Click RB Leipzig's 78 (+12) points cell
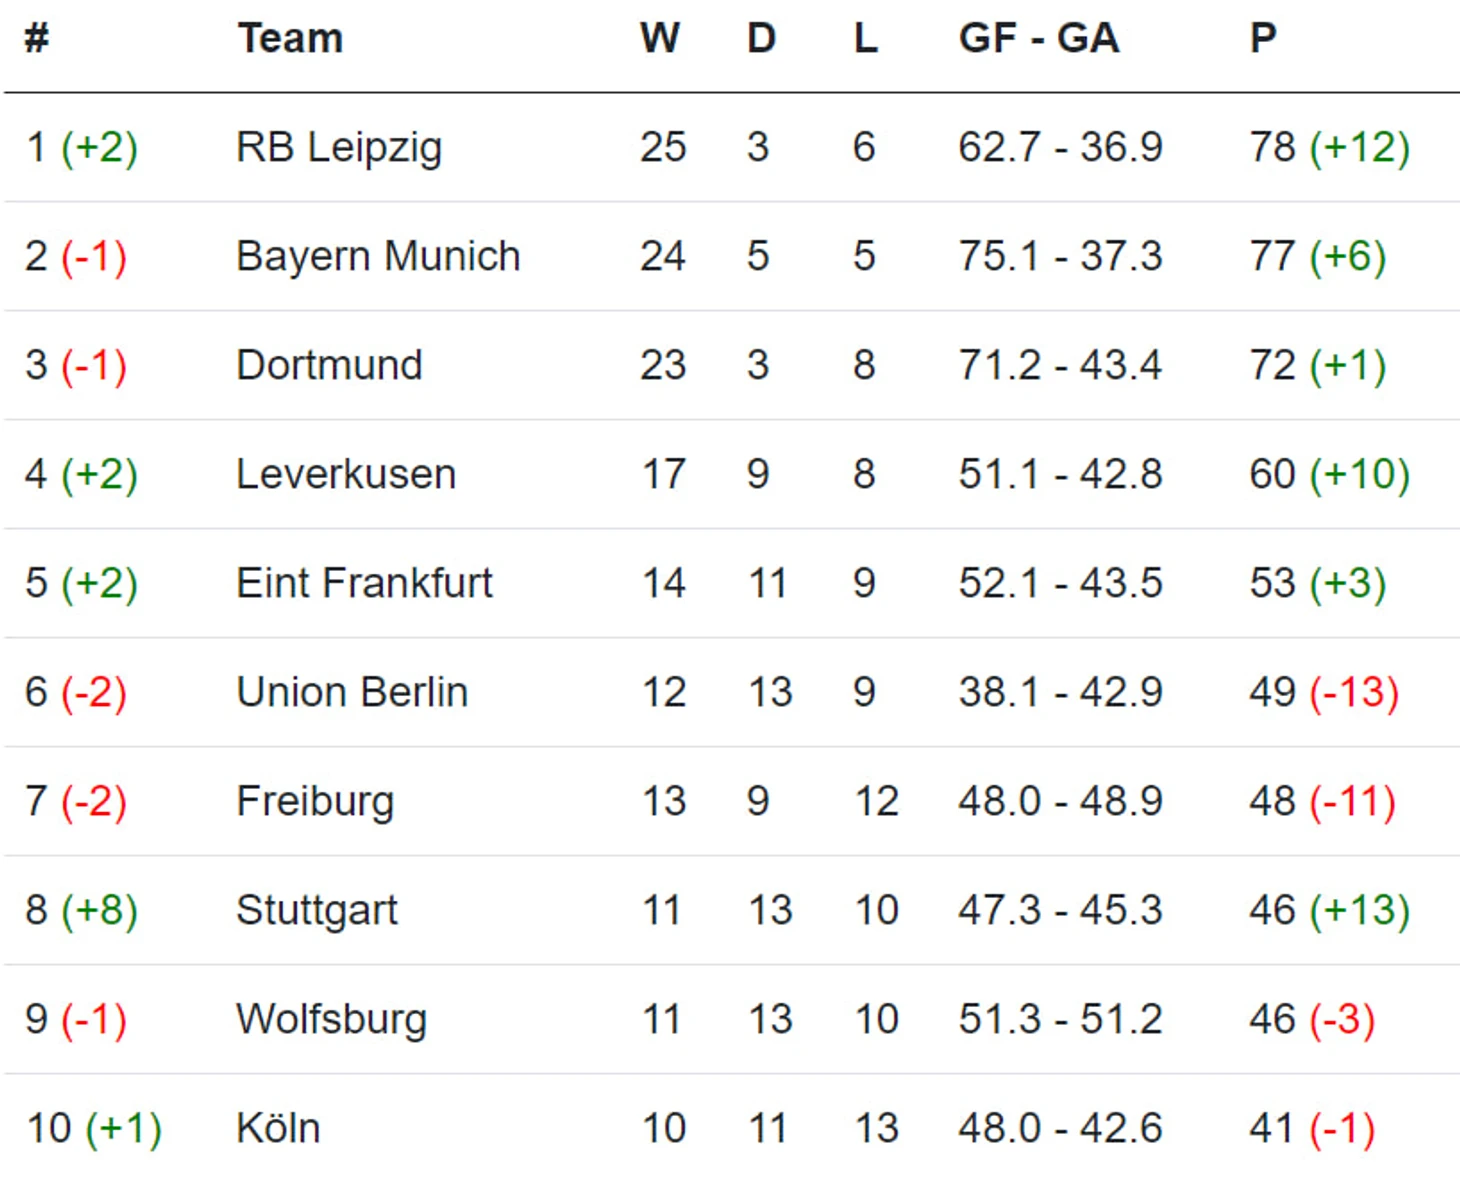 coord(1329,148)
